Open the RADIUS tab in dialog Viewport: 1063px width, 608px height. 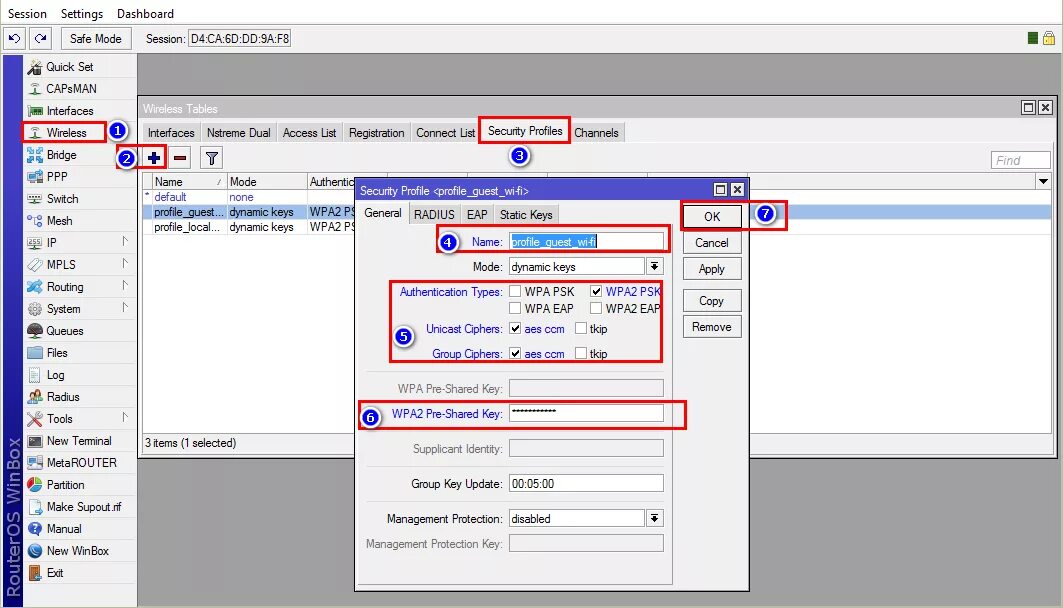click(434, 215)
